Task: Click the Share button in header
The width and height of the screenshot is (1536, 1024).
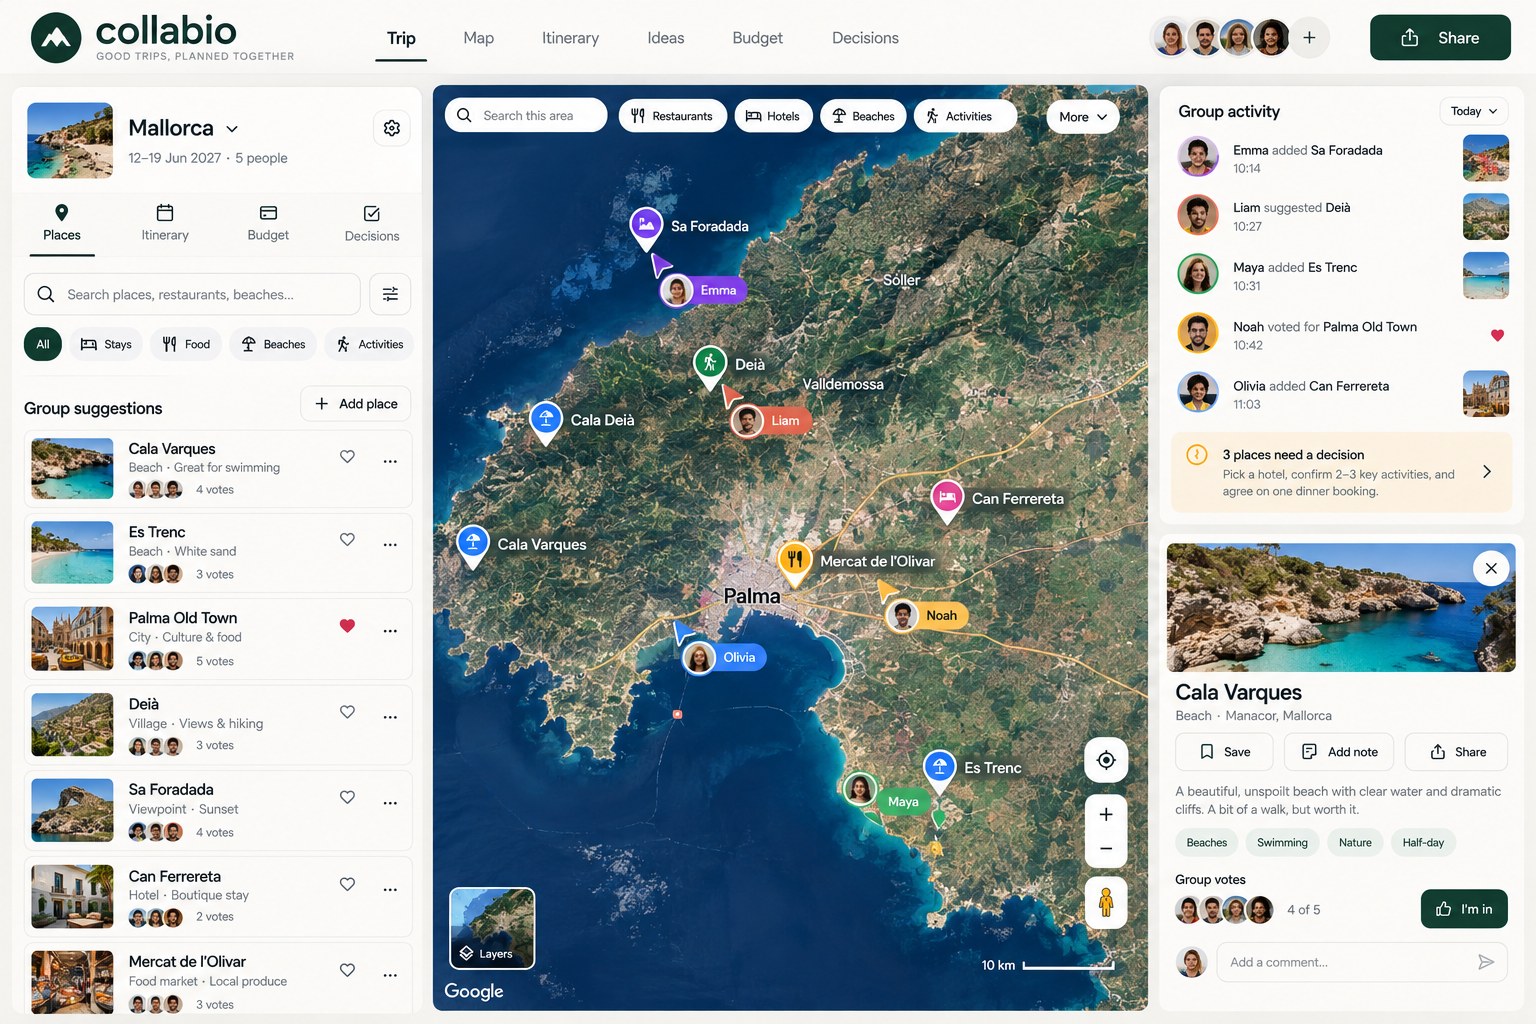Action: pyautogui.click(x=1440, y=38)
